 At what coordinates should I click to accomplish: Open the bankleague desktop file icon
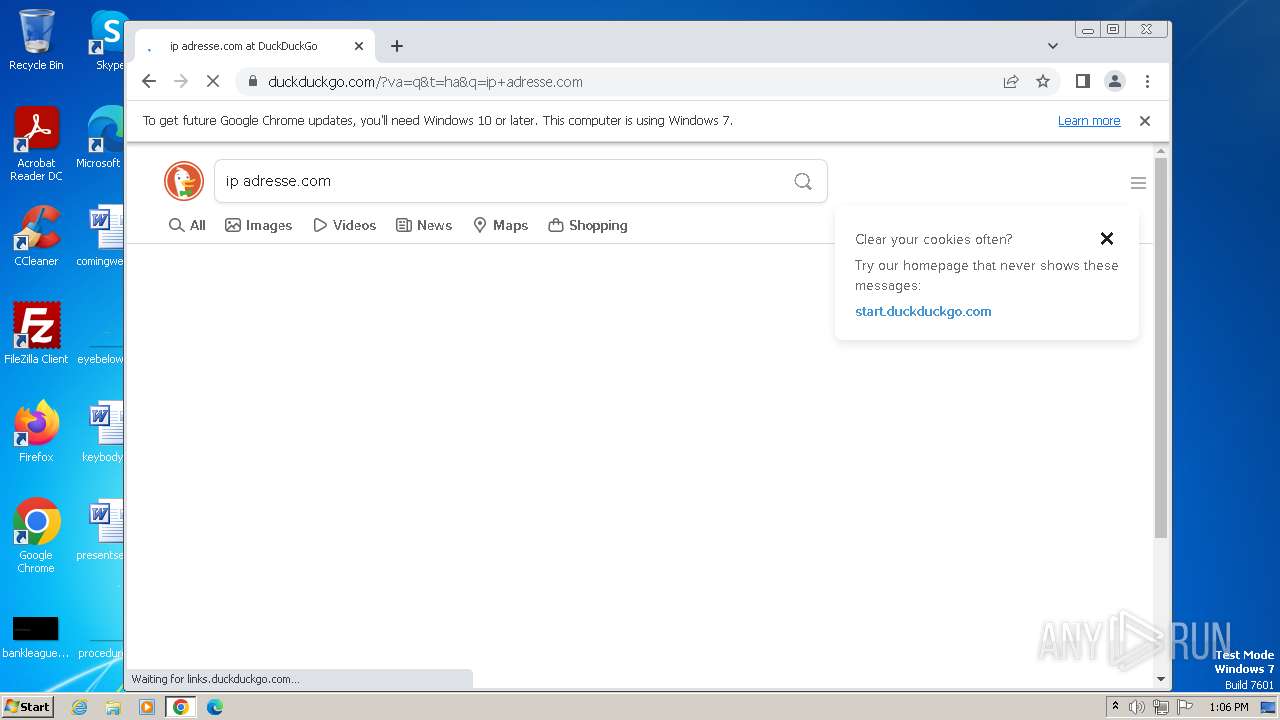[36, 637]
